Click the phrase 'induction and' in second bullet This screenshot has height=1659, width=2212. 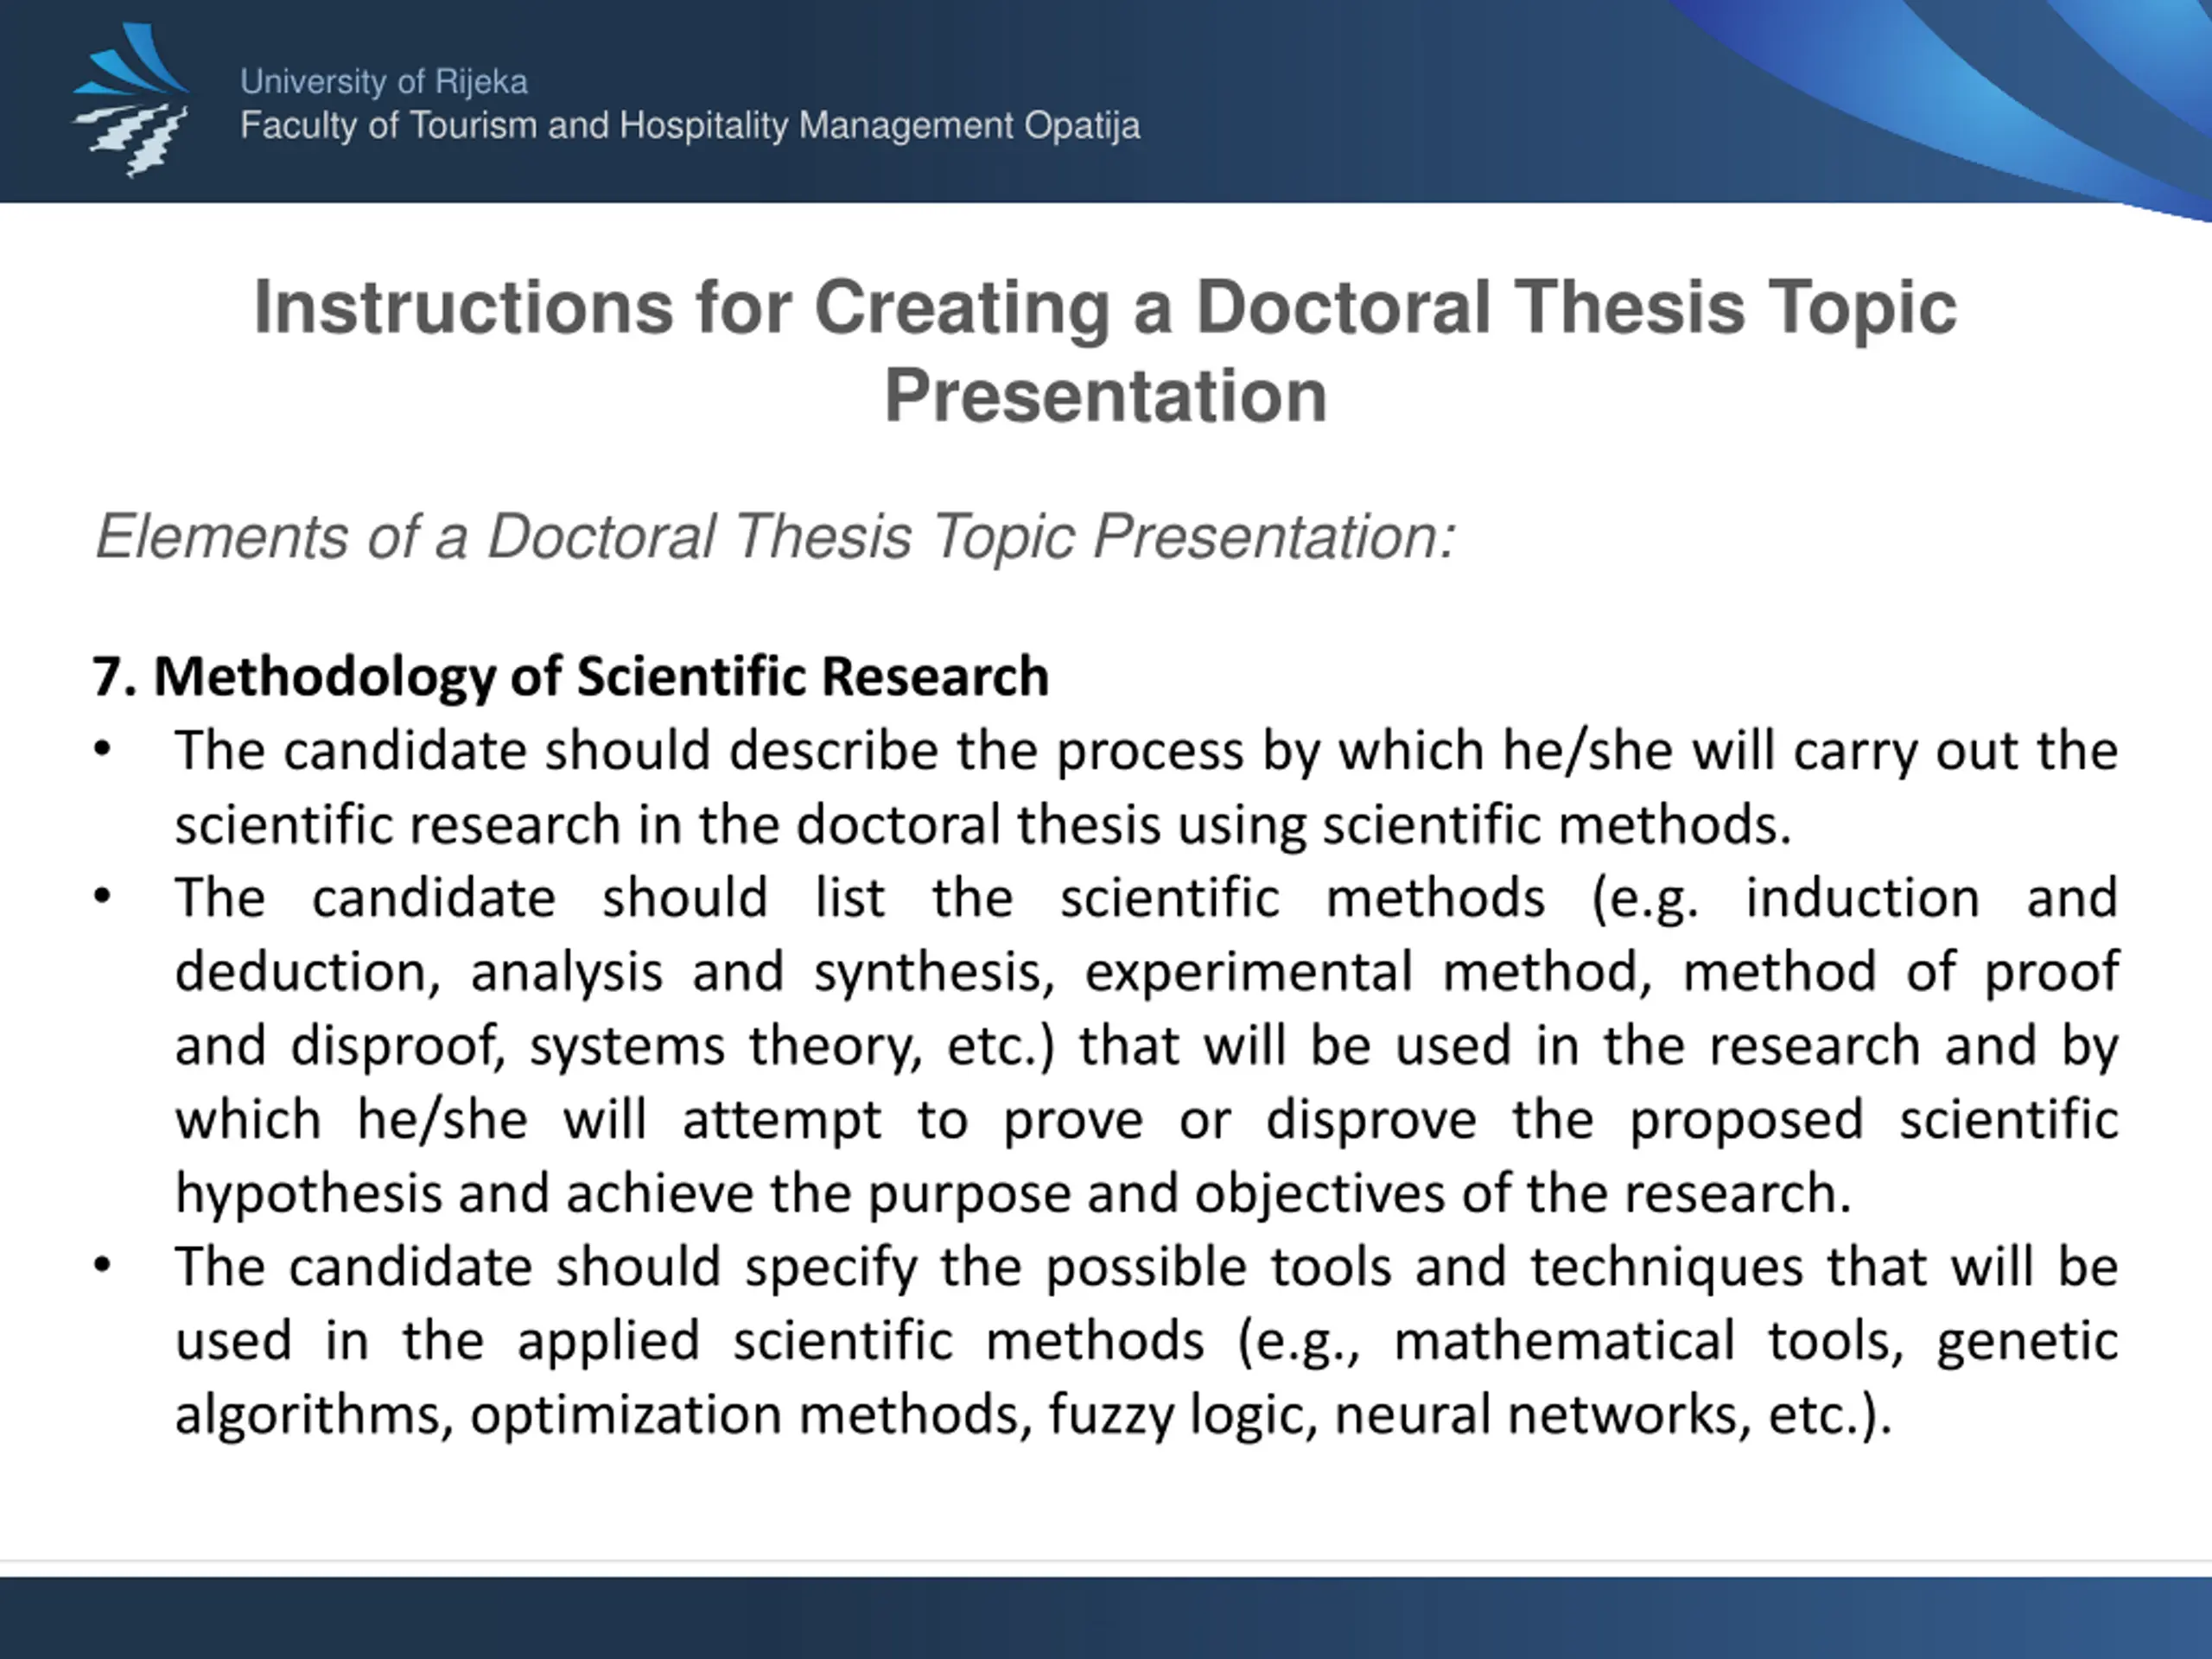(x=1932, y=898)
